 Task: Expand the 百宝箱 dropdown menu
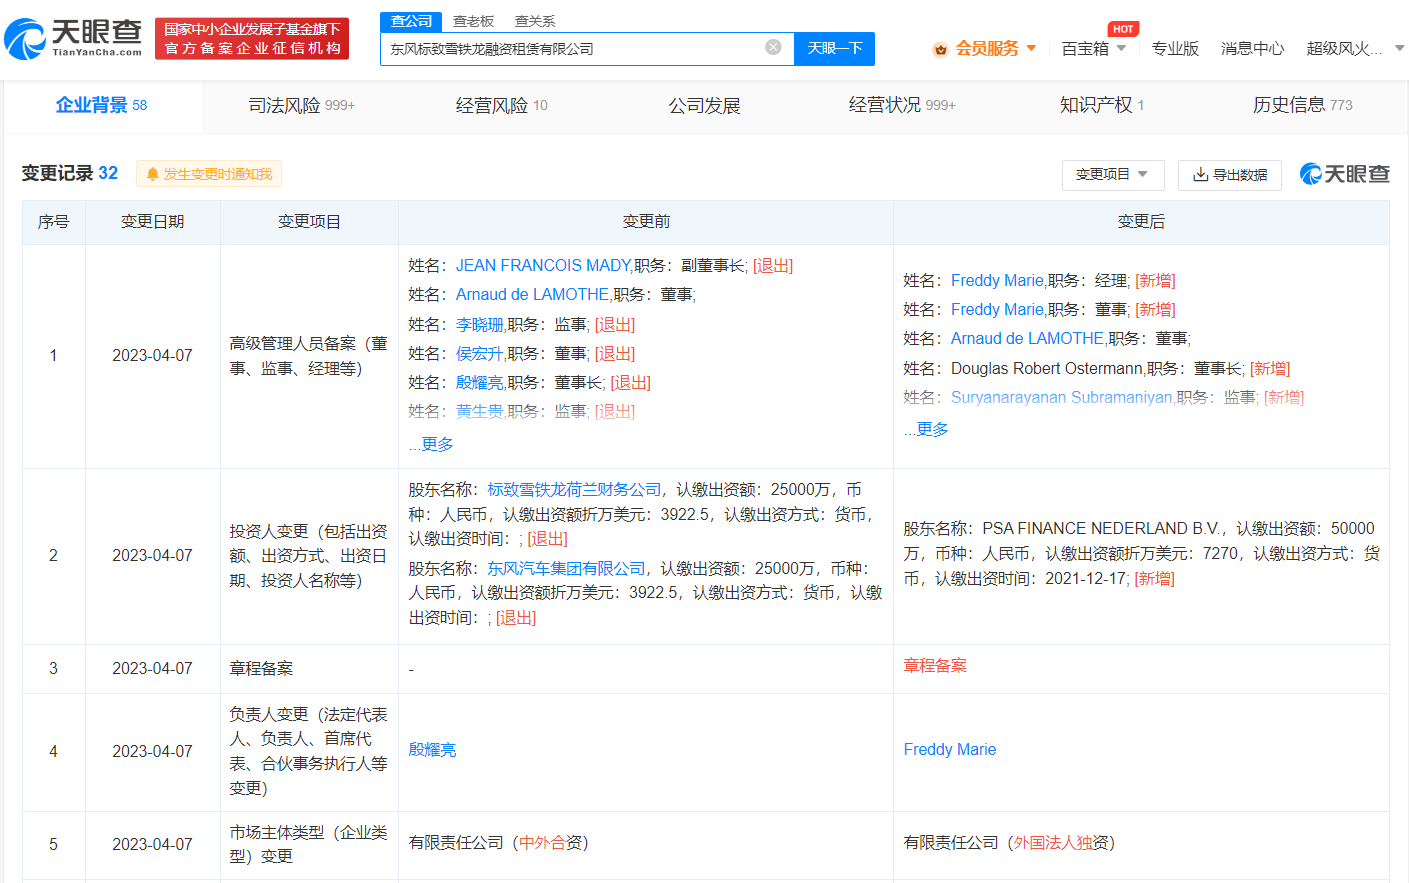[1121, 48]
